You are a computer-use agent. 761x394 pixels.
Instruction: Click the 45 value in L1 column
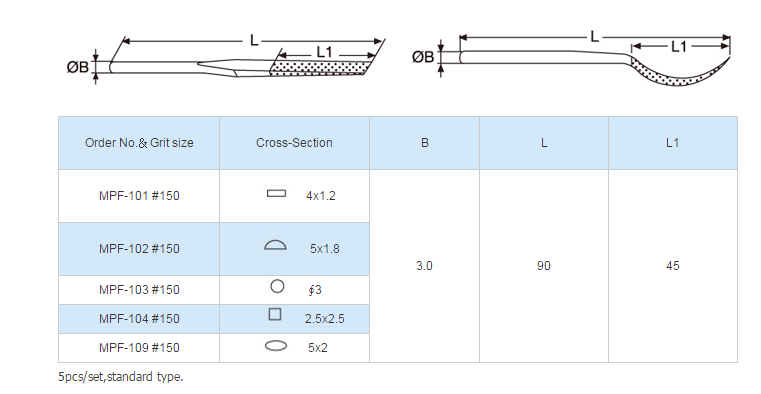673,266
